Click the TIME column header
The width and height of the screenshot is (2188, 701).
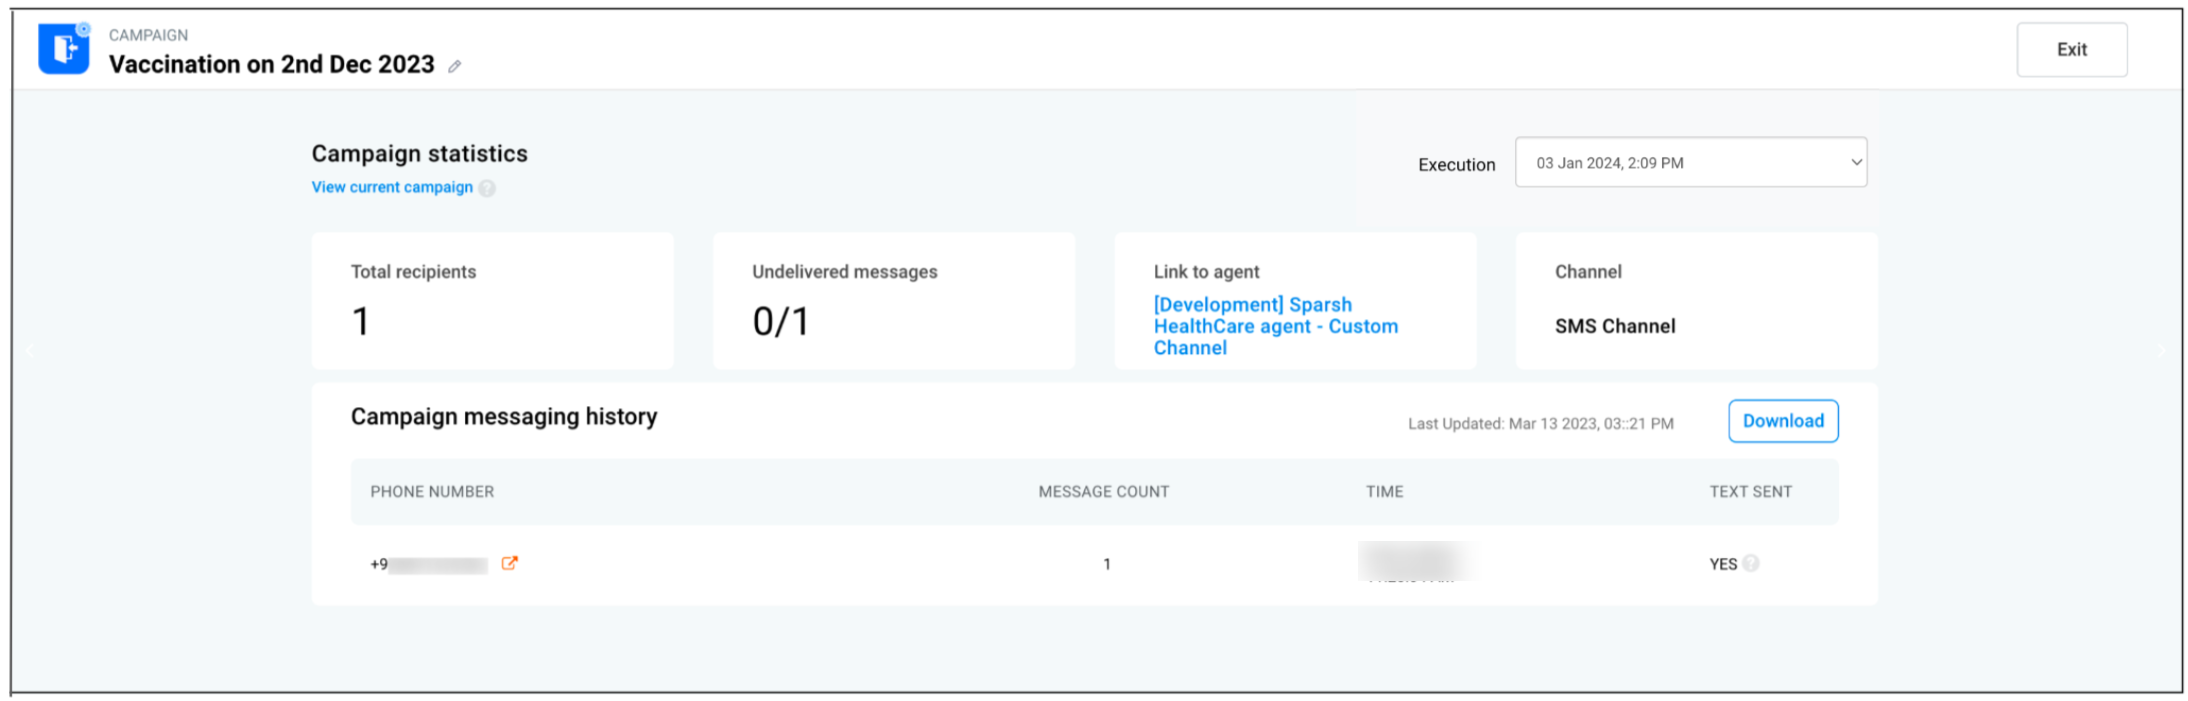pos(1384,492)
